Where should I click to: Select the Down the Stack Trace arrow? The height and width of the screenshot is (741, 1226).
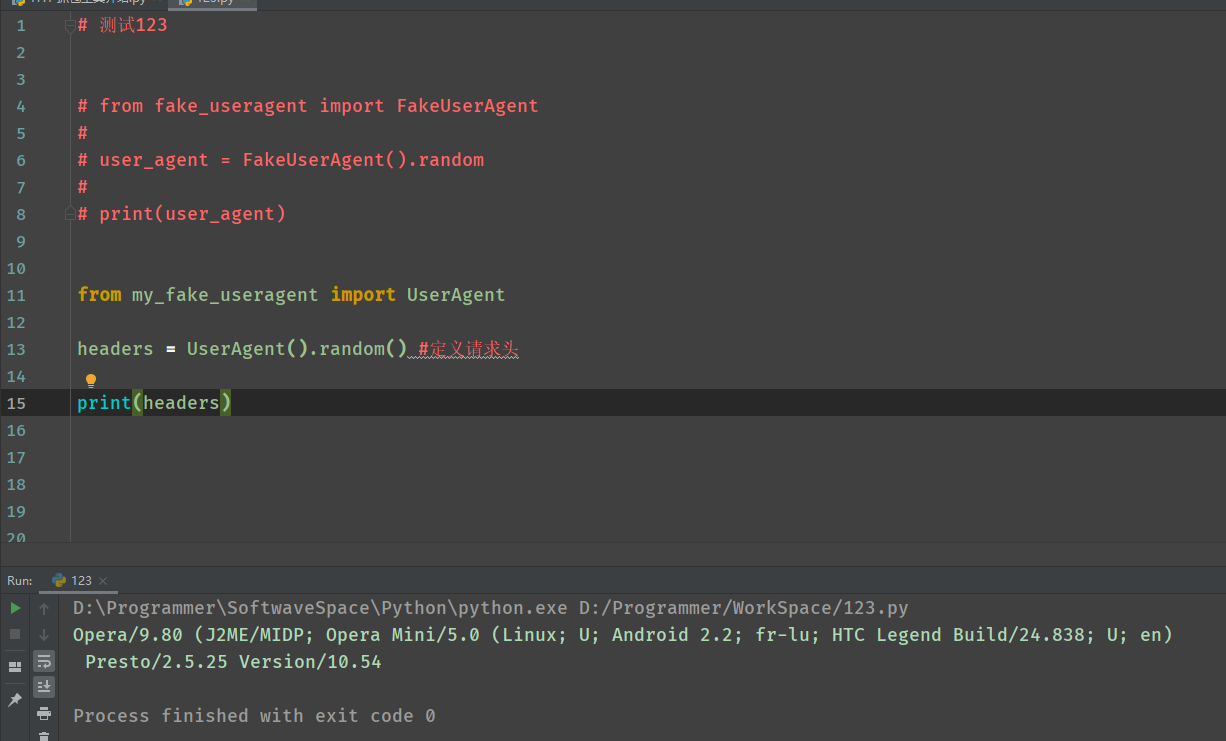[x=43, y=634]
